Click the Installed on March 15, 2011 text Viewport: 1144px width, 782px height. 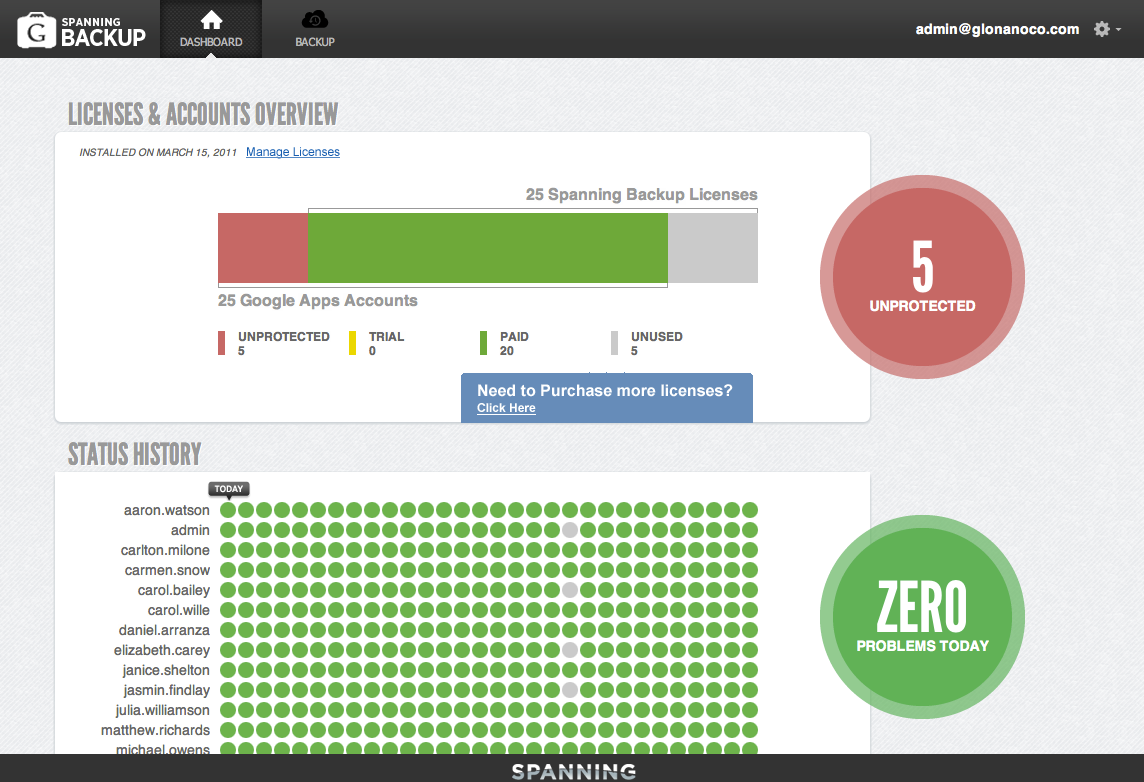point(158,152)
